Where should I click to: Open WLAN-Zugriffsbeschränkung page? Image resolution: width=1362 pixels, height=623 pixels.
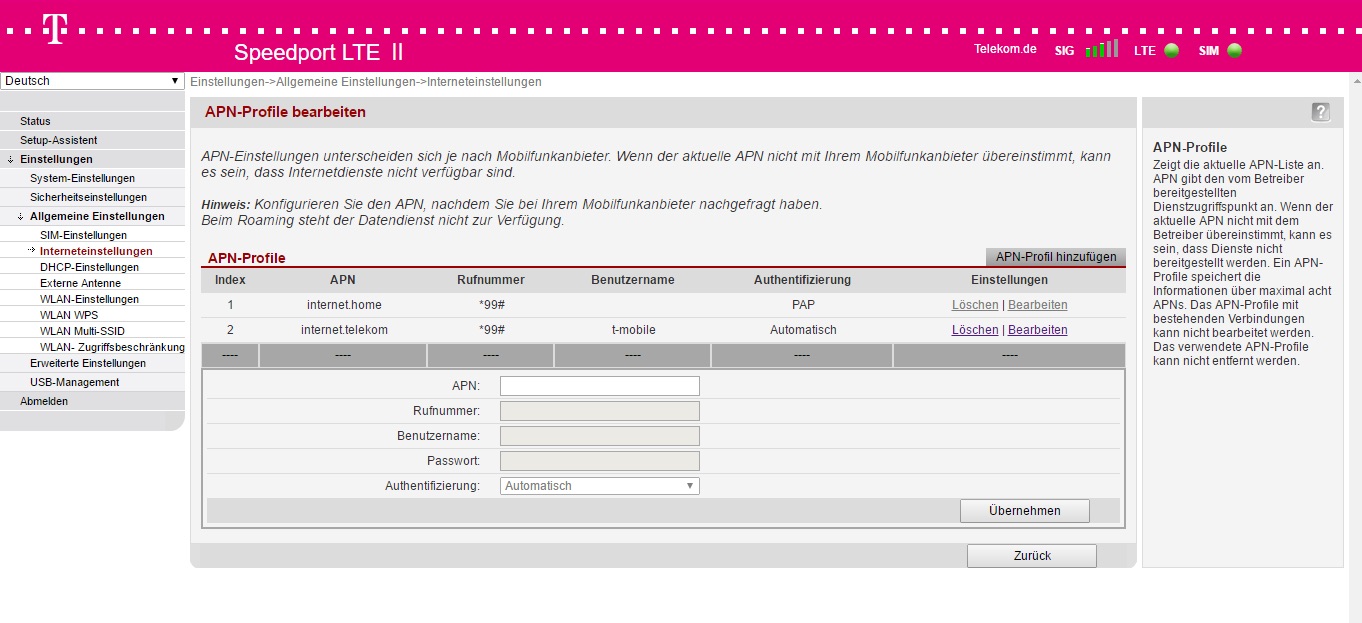[x=112, y=347]
